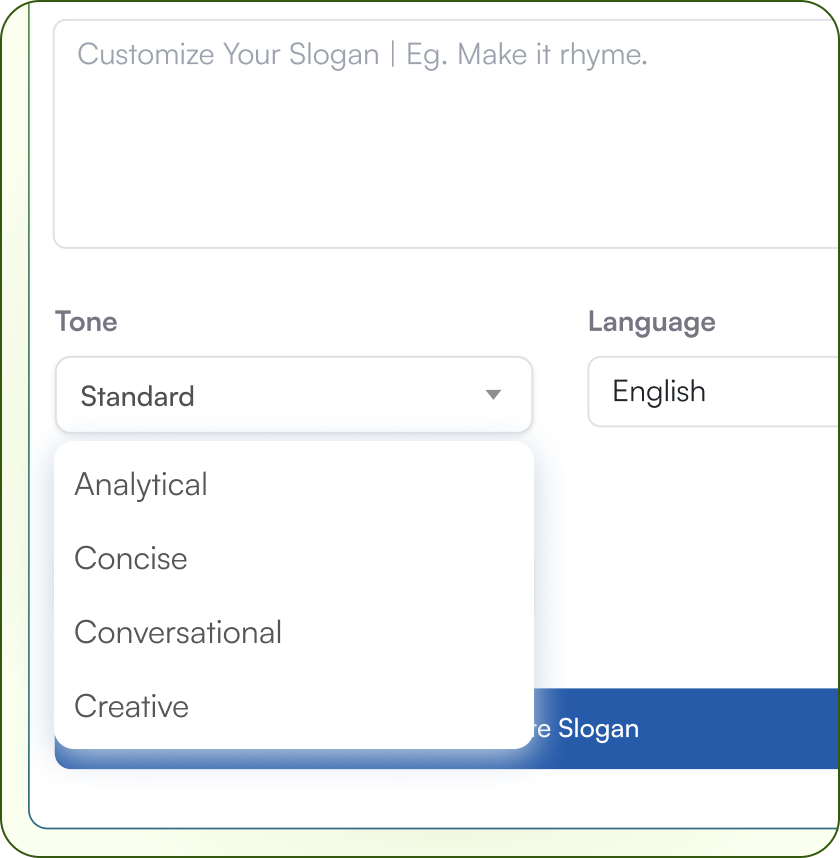Click the Slogan button text
The width and height of the screenshot is (840, 858).
(597, 728)
